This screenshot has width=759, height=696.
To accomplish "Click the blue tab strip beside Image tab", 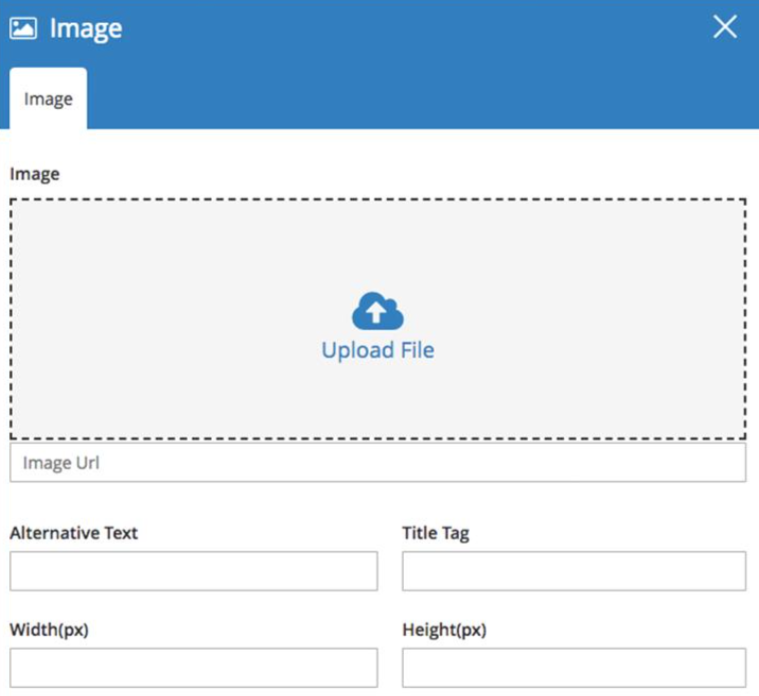I will coord(421,98).
